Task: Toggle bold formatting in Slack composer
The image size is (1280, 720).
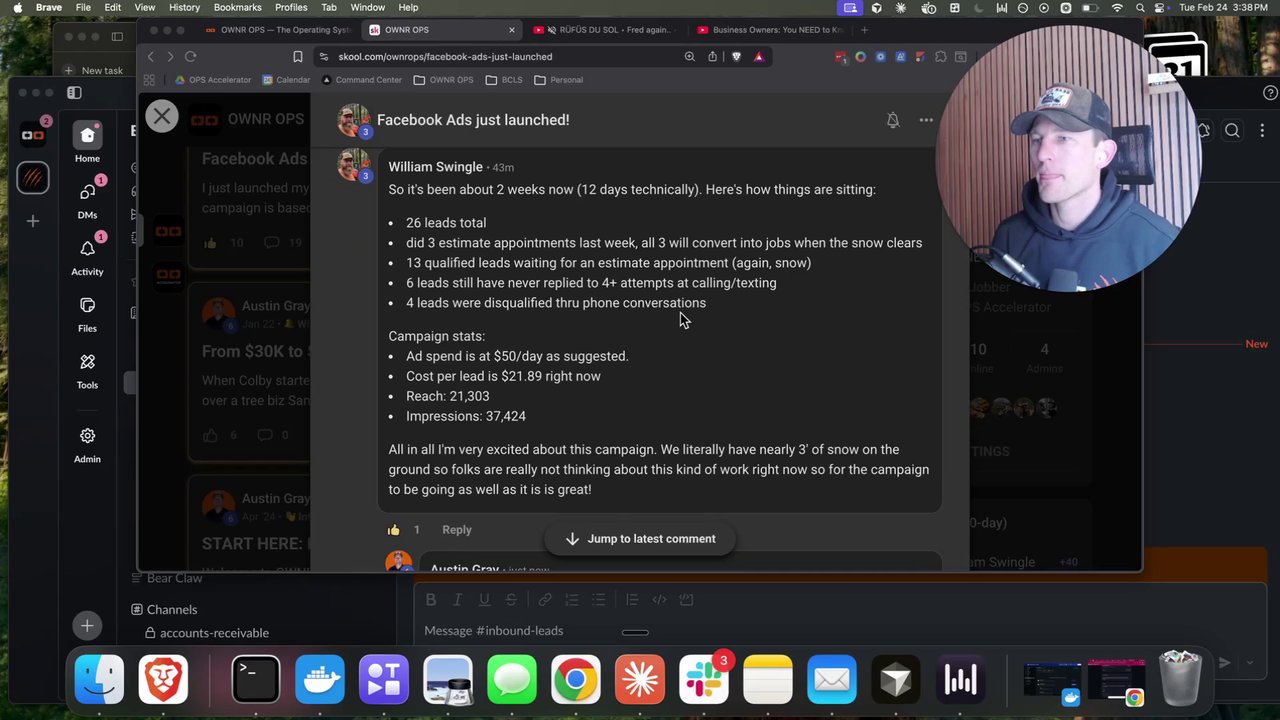Action: click(x=431, y=600)
